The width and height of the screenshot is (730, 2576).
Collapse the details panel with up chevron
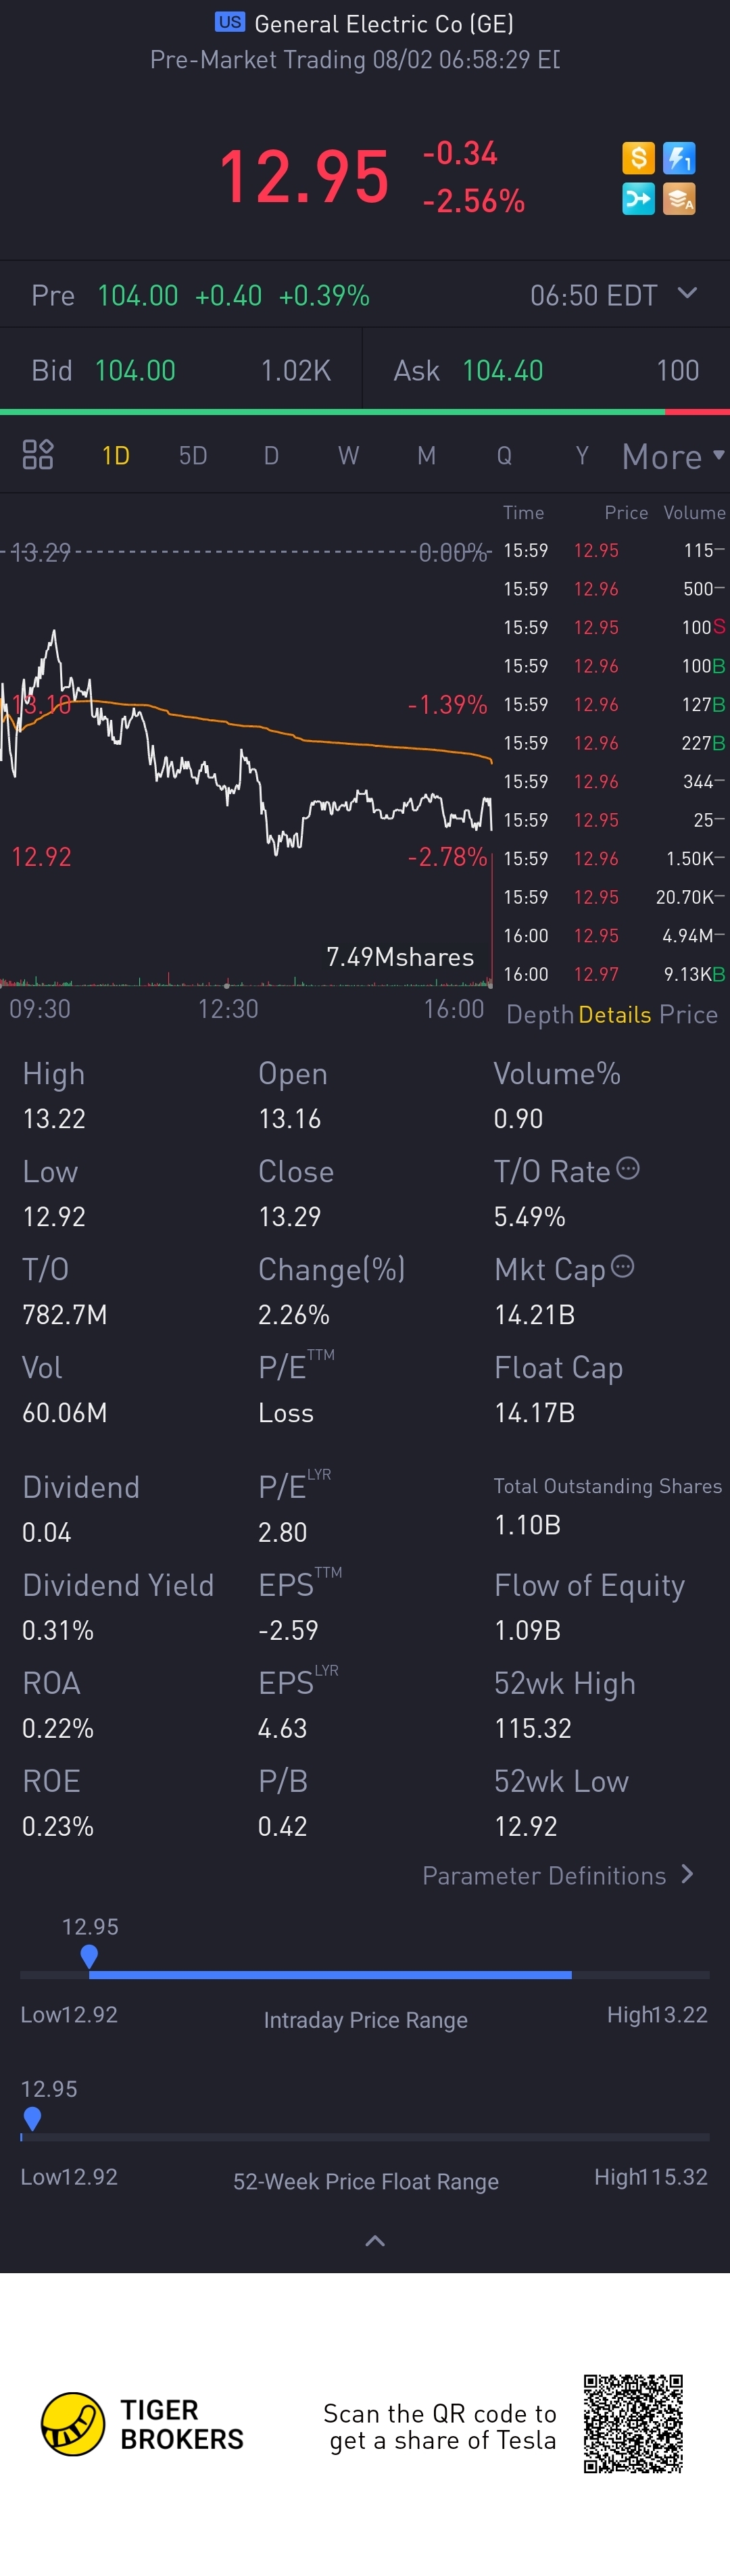pos(375,2241)
